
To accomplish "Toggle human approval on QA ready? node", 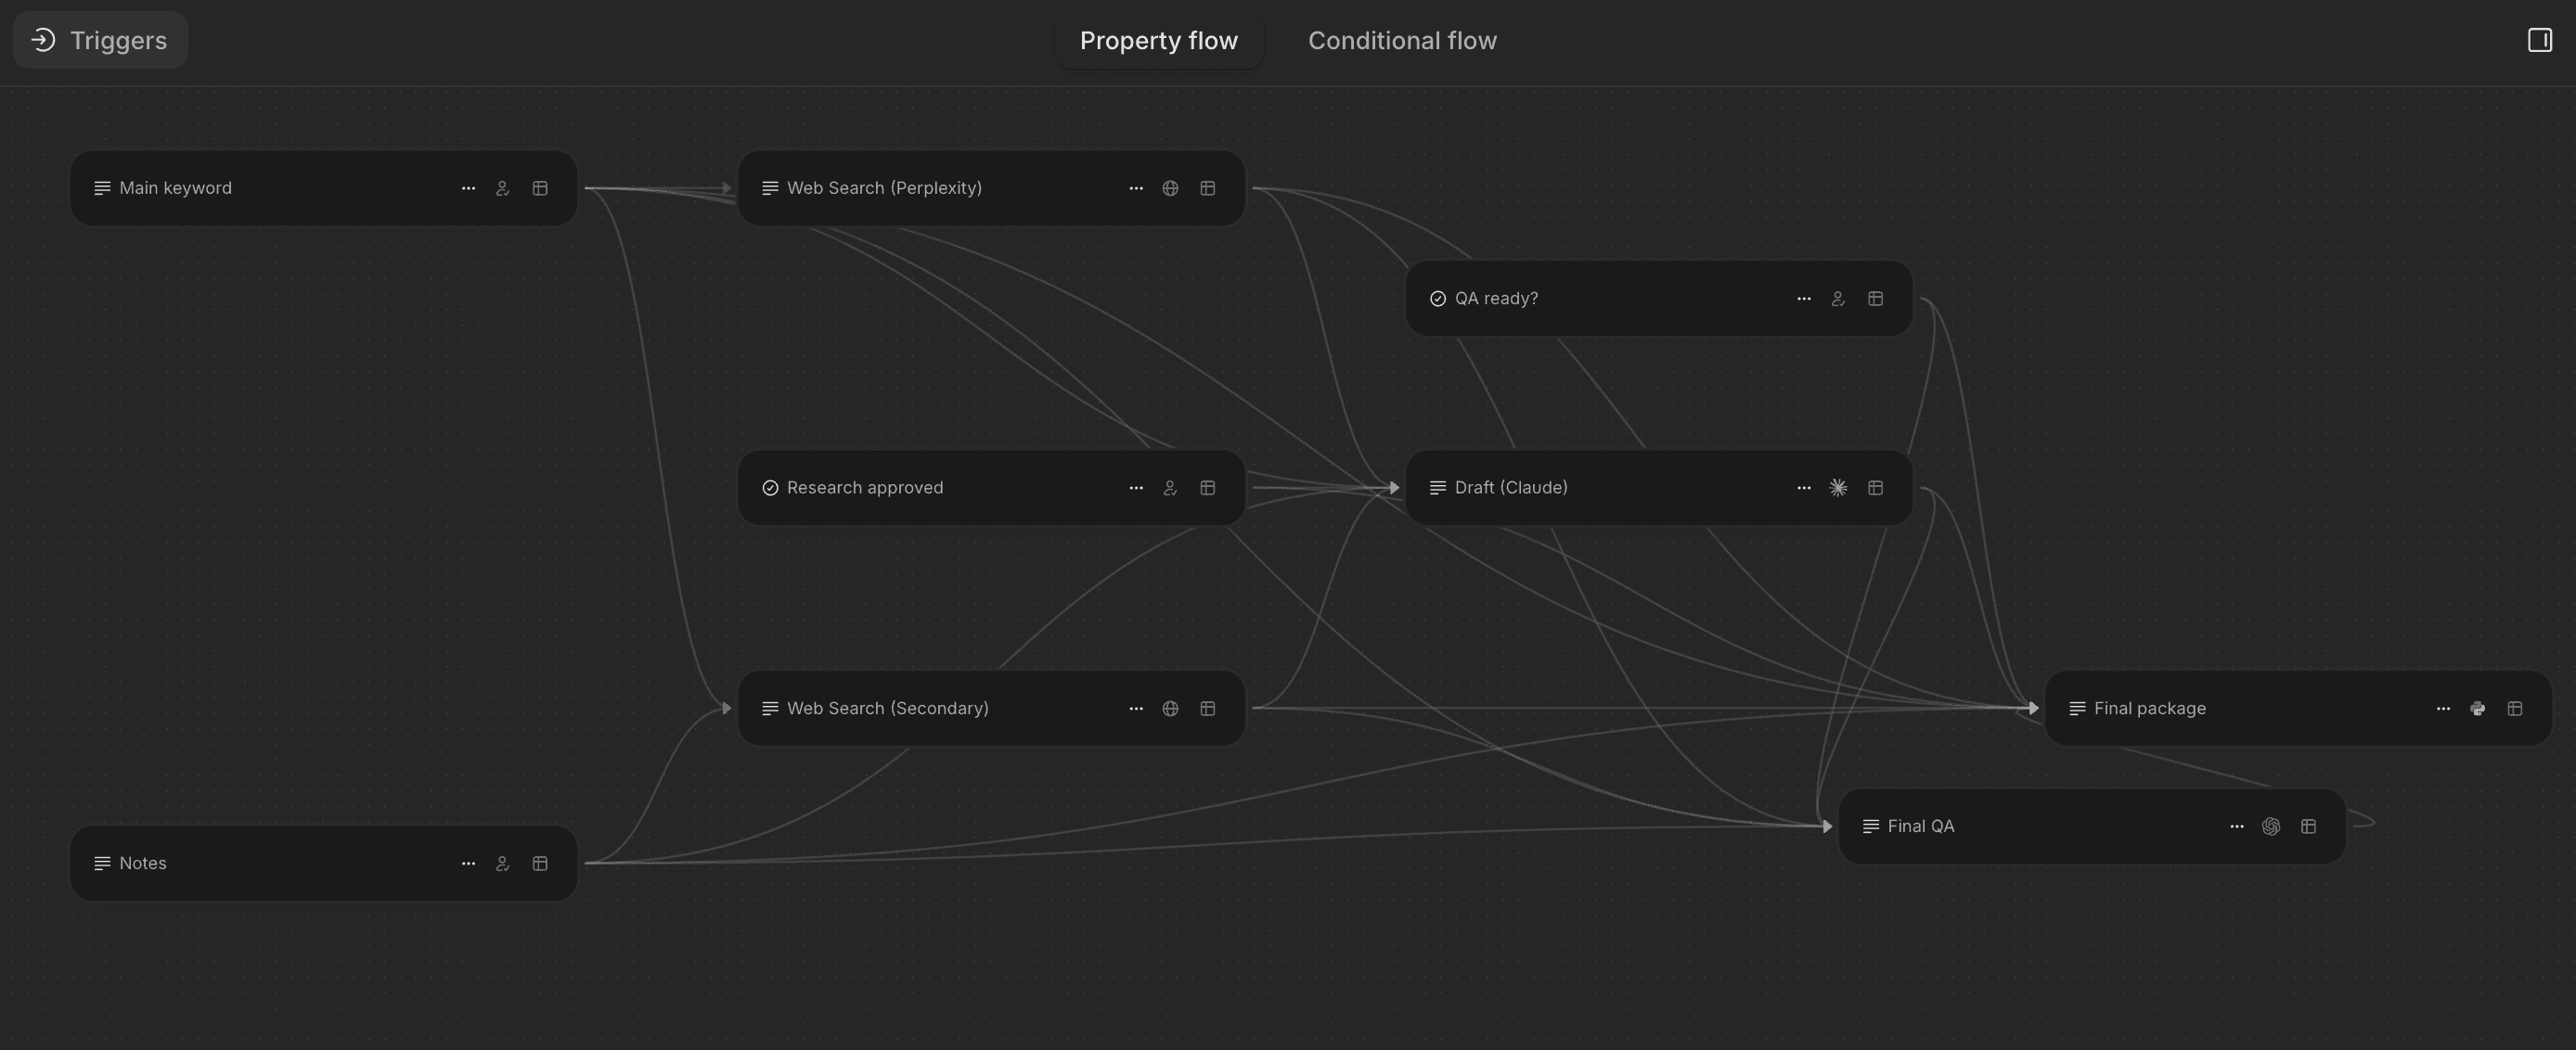I will pos(1838,297).
